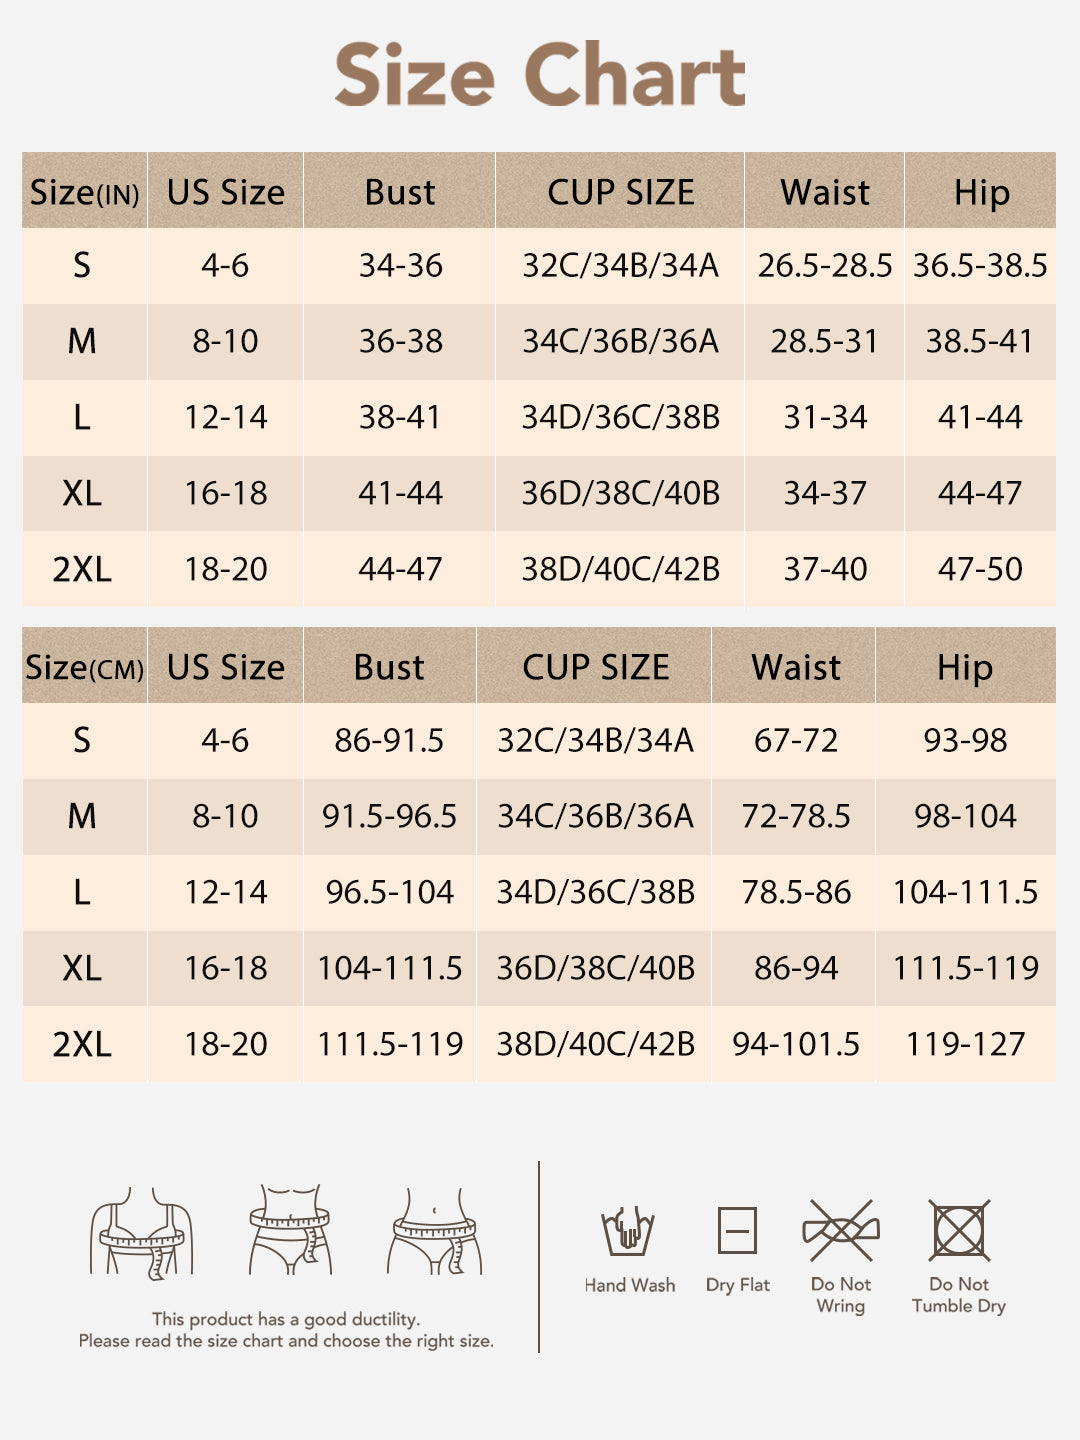1080x1440 pixels.
Task: Select the 119-127 hip cell
Action: coord(965,1044)
